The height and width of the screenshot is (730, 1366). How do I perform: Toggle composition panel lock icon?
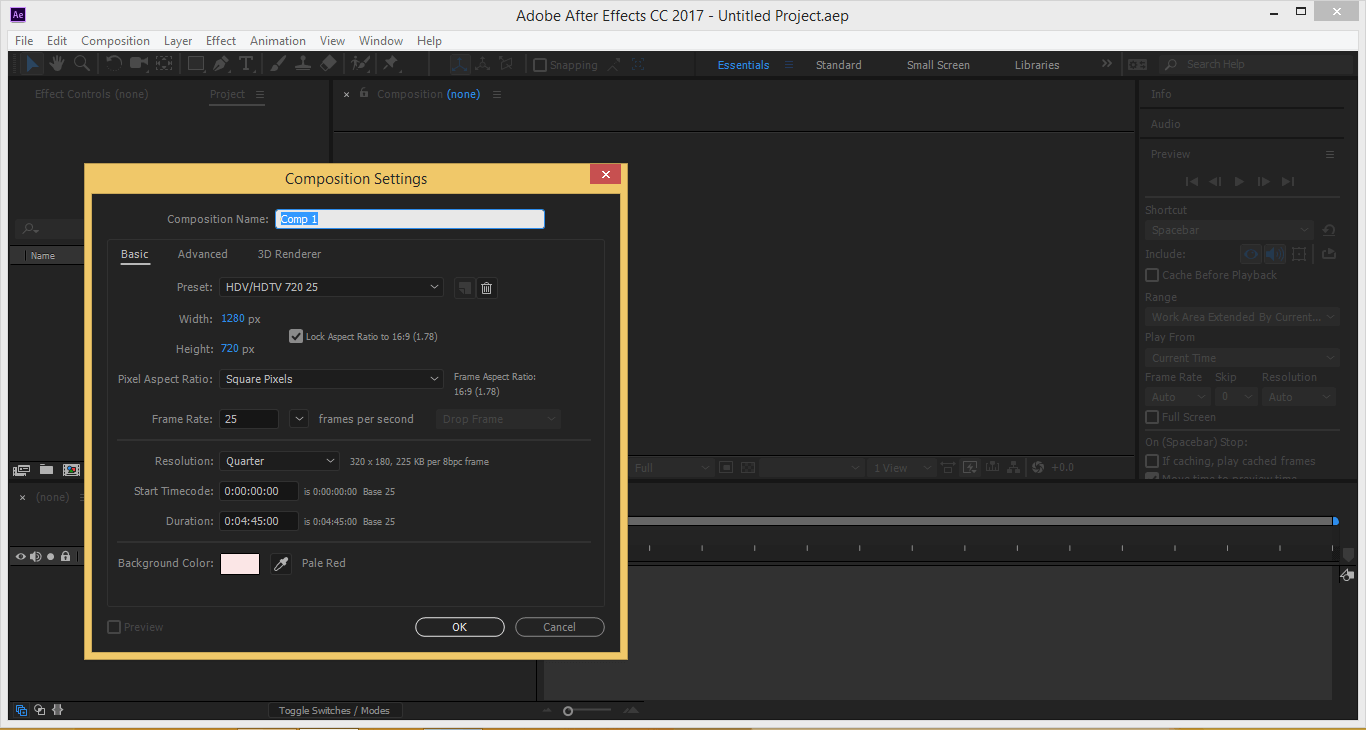[363, 94]
